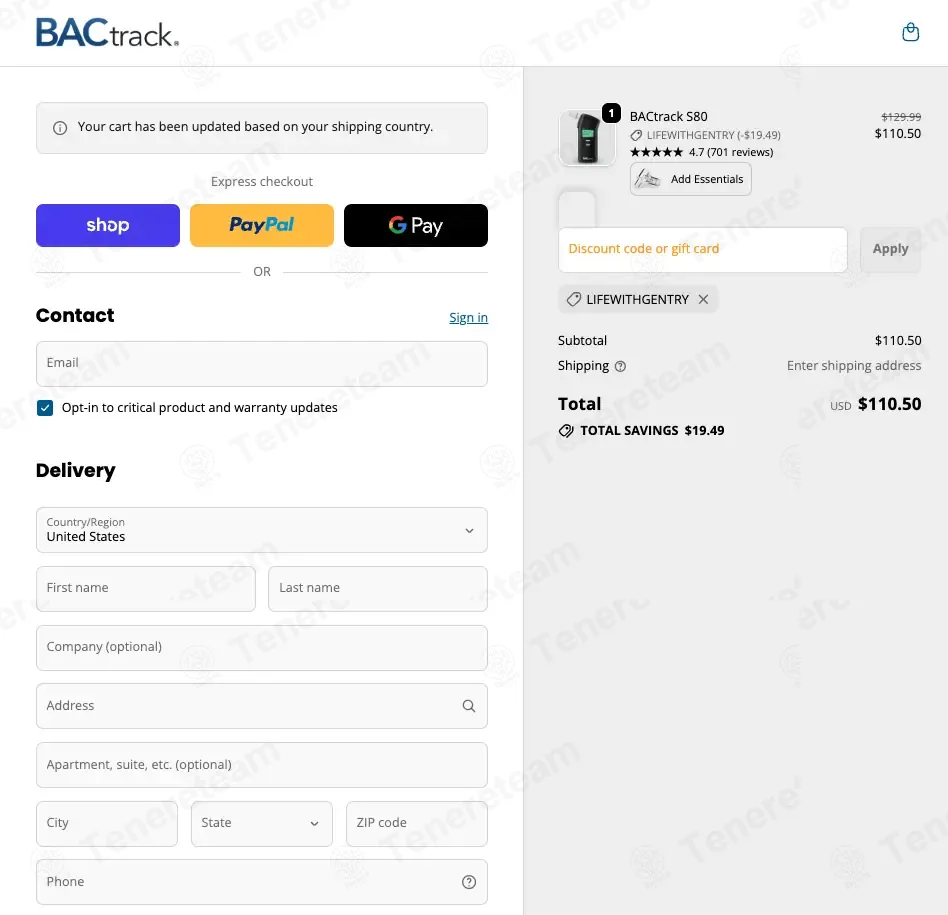This screenshot has height=915, width=948.
Task: Choose PayPal express checkout
Action: (x=262, y=225)
